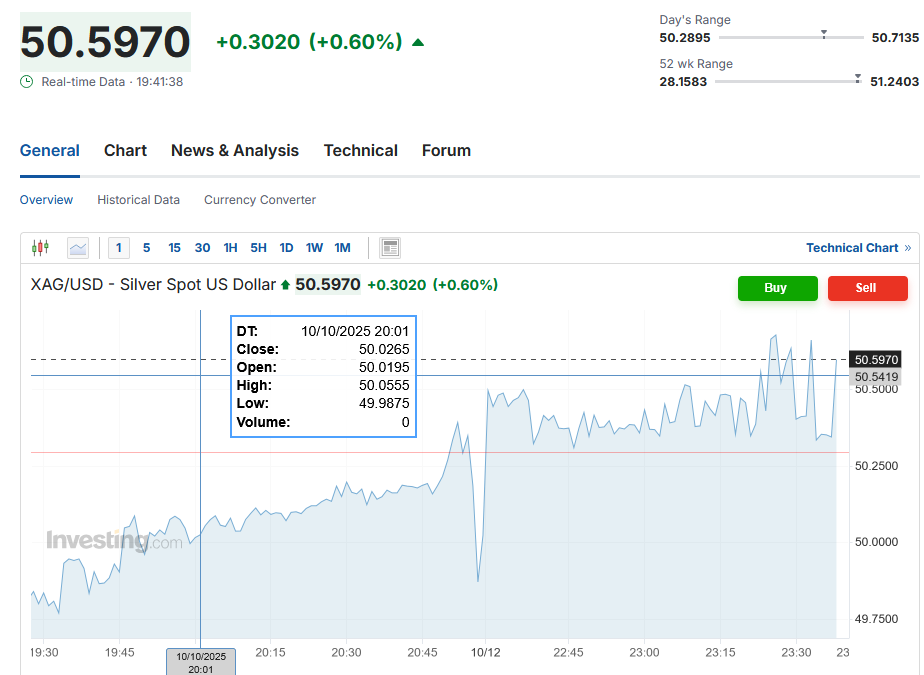
Task: Open the news overlay icon in chart toolbar
Action: click(x=390, y=248)
